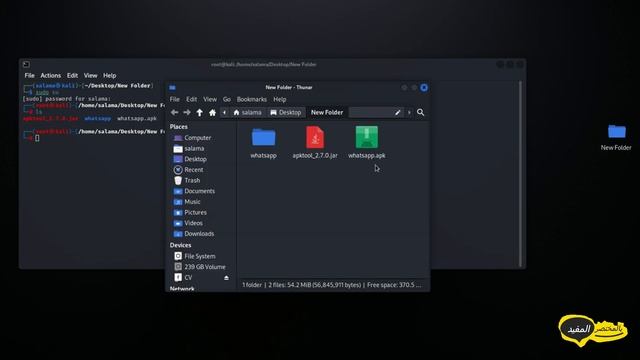The width and height of the screenshot is (640, 360).
Task: Toggle path edit mode with pencil icon
Action: tap(397, 113)
